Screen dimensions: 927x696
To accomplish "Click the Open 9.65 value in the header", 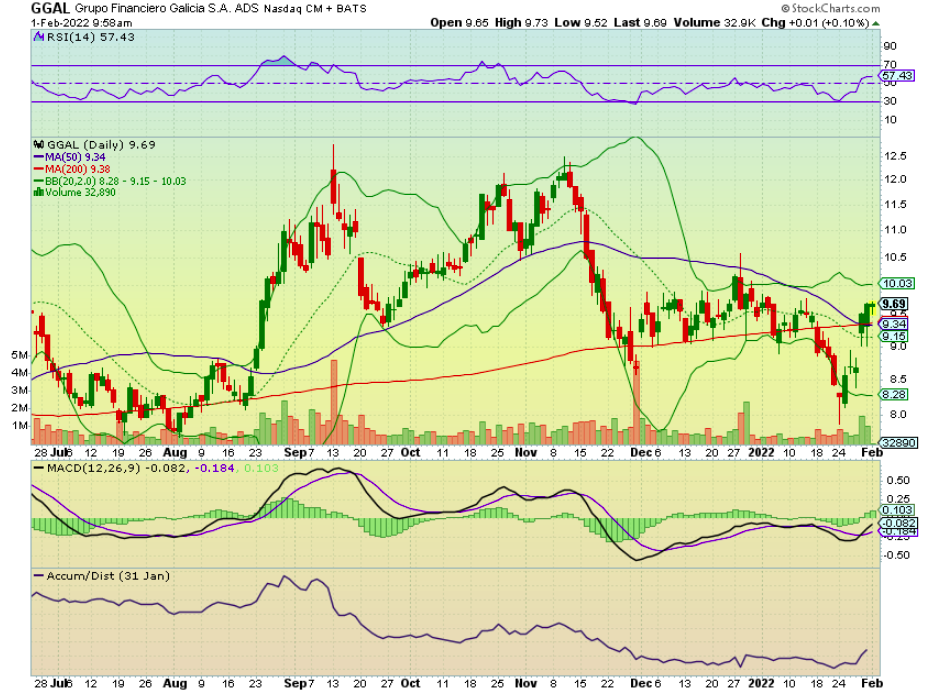I will pyautogui.click(x=459, y=22).
